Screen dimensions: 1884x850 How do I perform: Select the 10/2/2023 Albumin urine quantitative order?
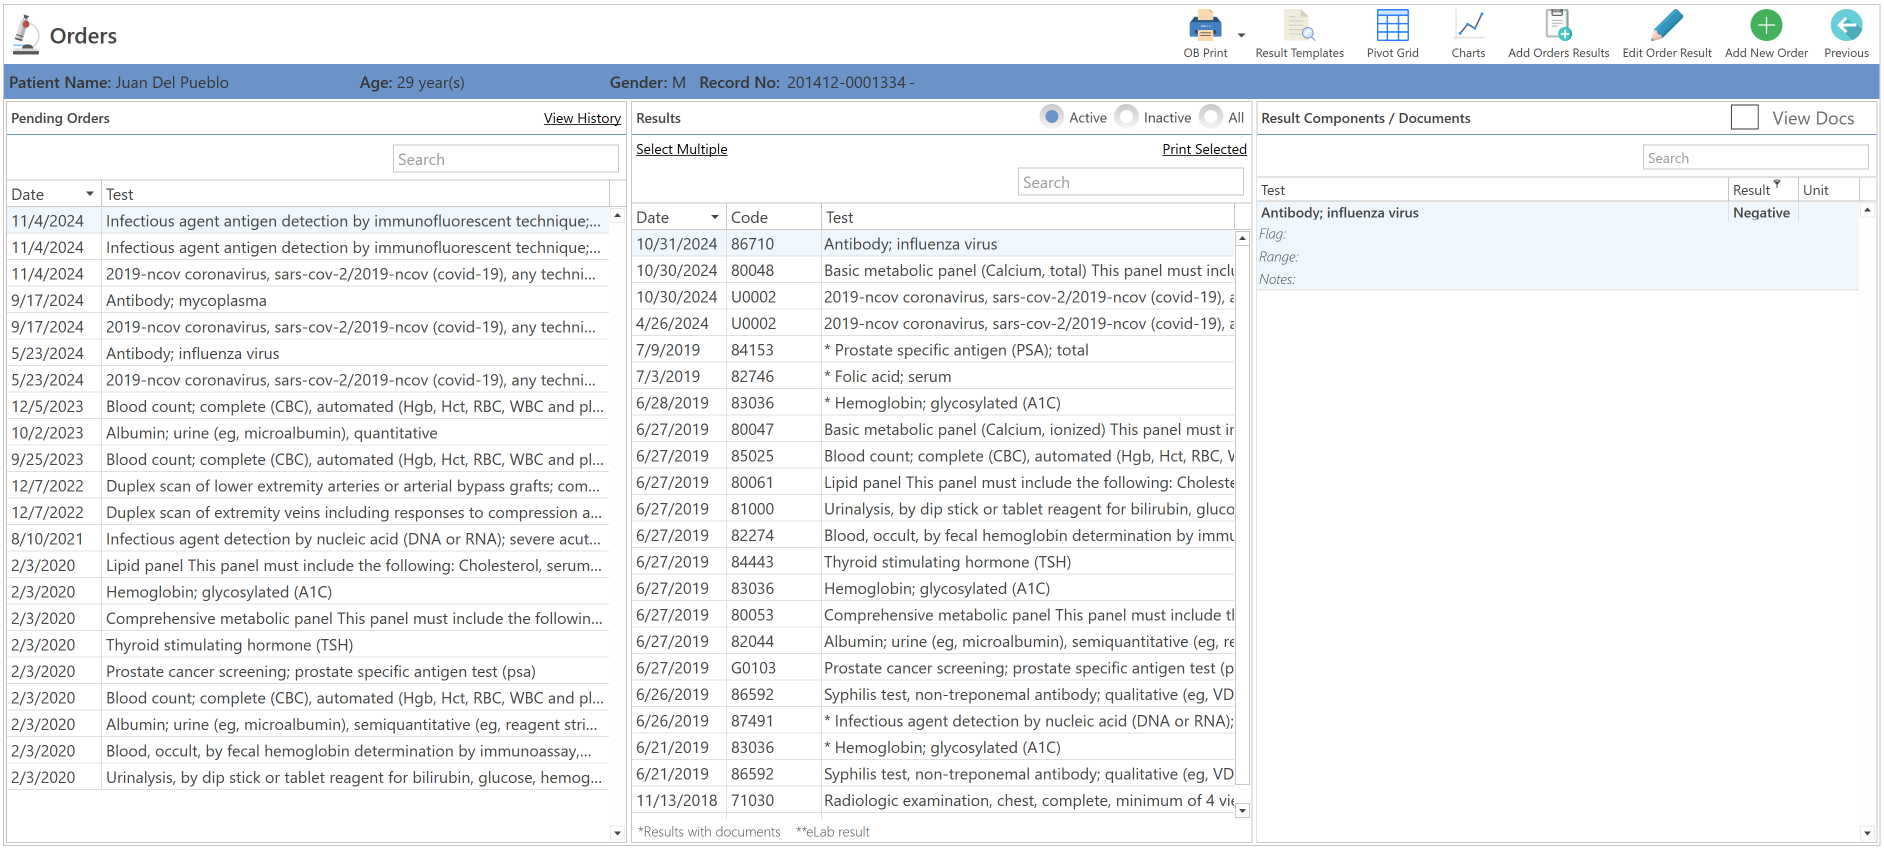(308, 433)
